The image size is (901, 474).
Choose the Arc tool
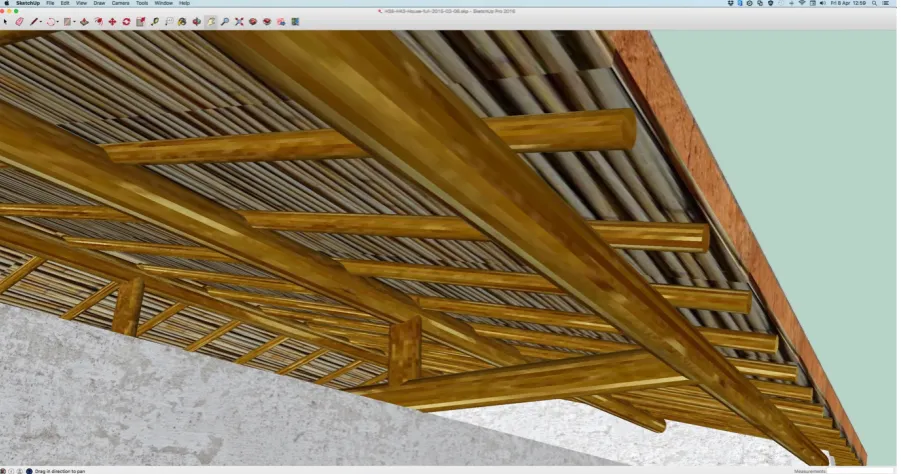click(51, 22)
